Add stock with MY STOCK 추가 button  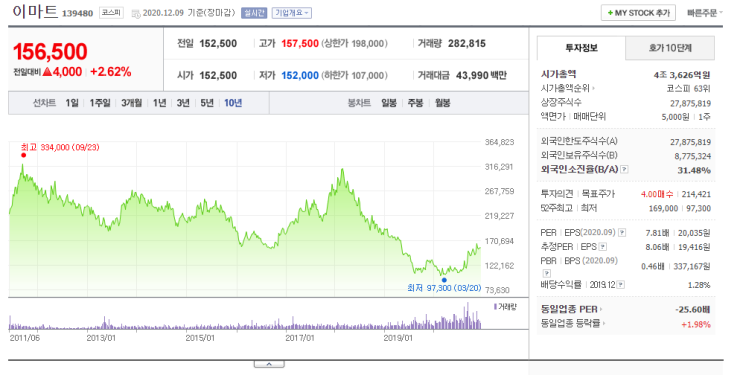tap(638, 13)
